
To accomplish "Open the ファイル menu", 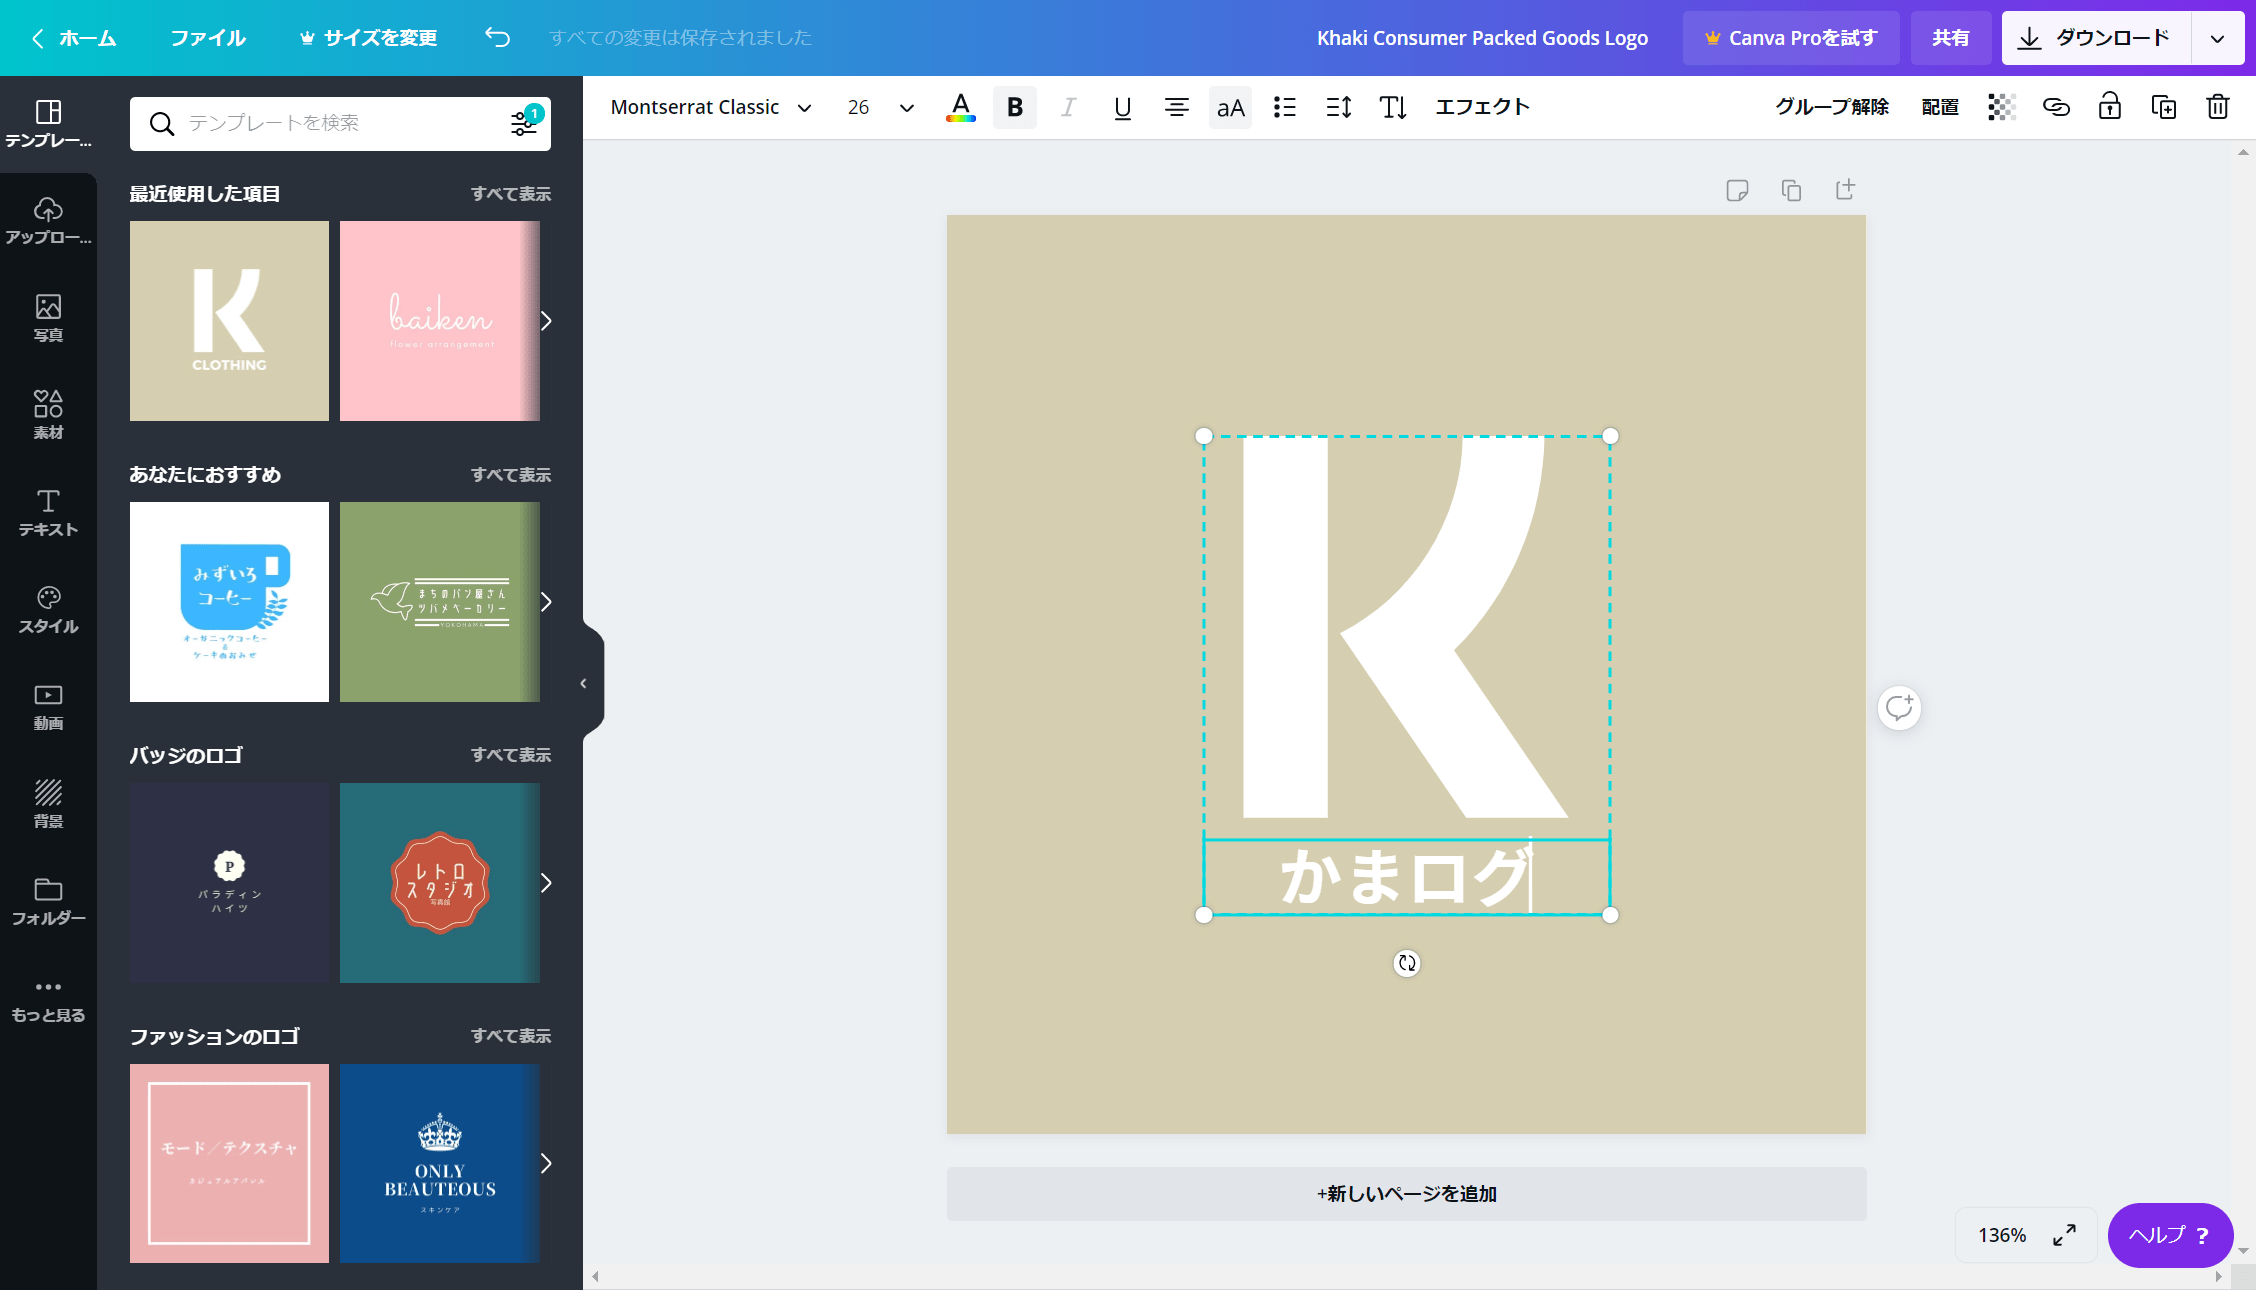I will coord(207,38).
